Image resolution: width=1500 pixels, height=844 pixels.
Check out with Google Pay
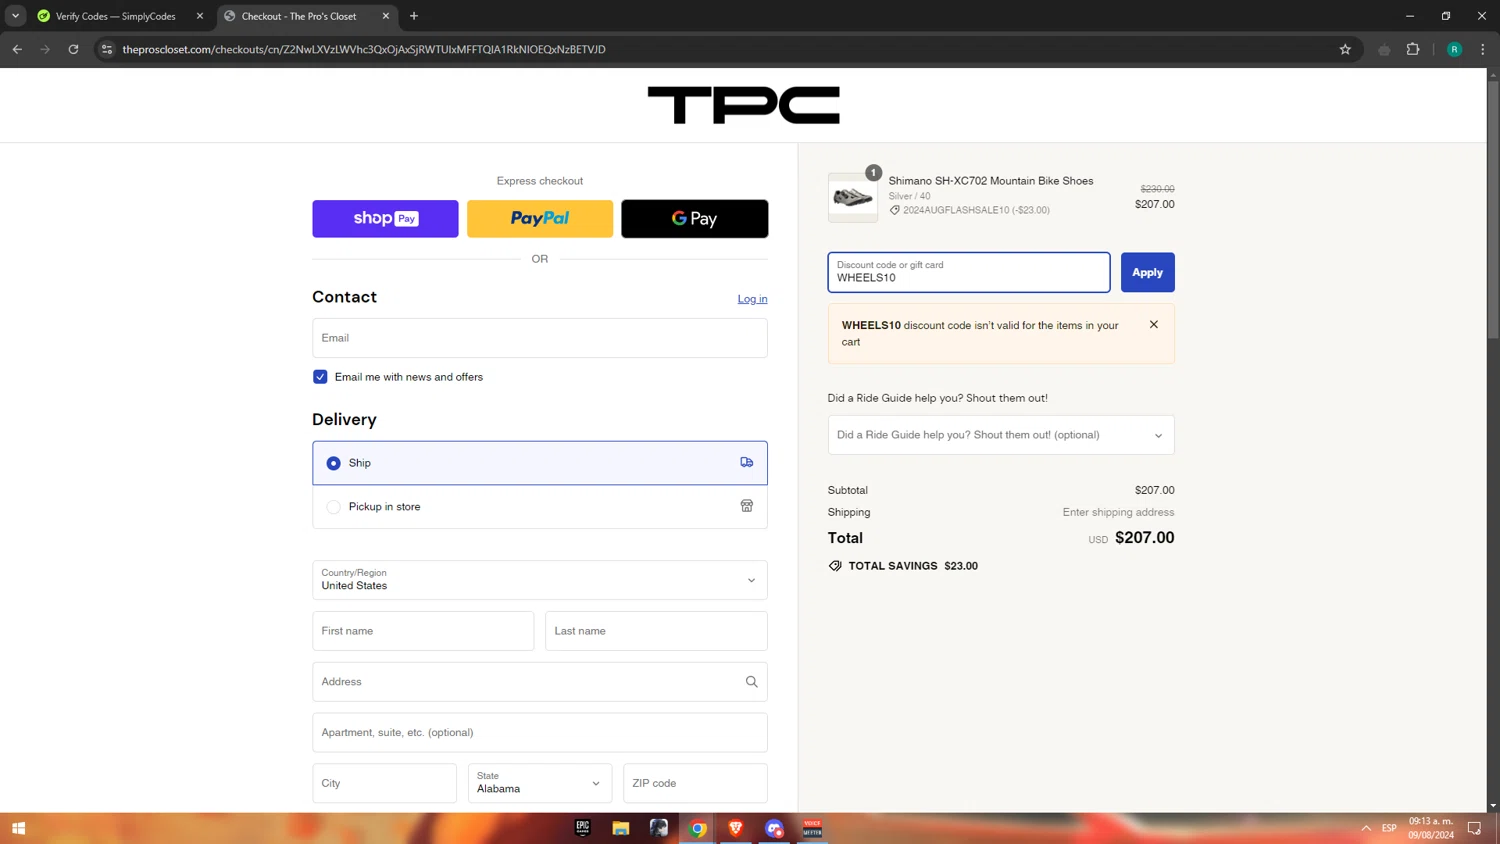[x=695, y=218]
